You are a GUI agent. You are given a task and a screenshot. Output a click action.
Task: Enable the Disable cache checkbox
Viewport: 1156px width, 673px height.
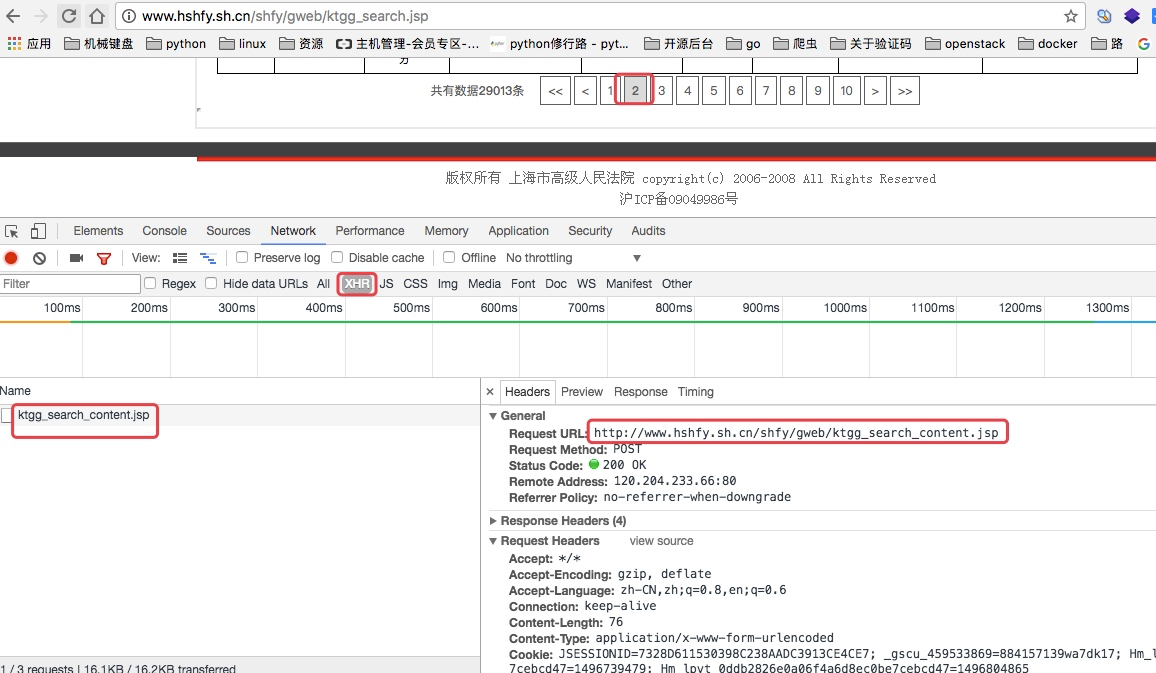pos(337,257)
